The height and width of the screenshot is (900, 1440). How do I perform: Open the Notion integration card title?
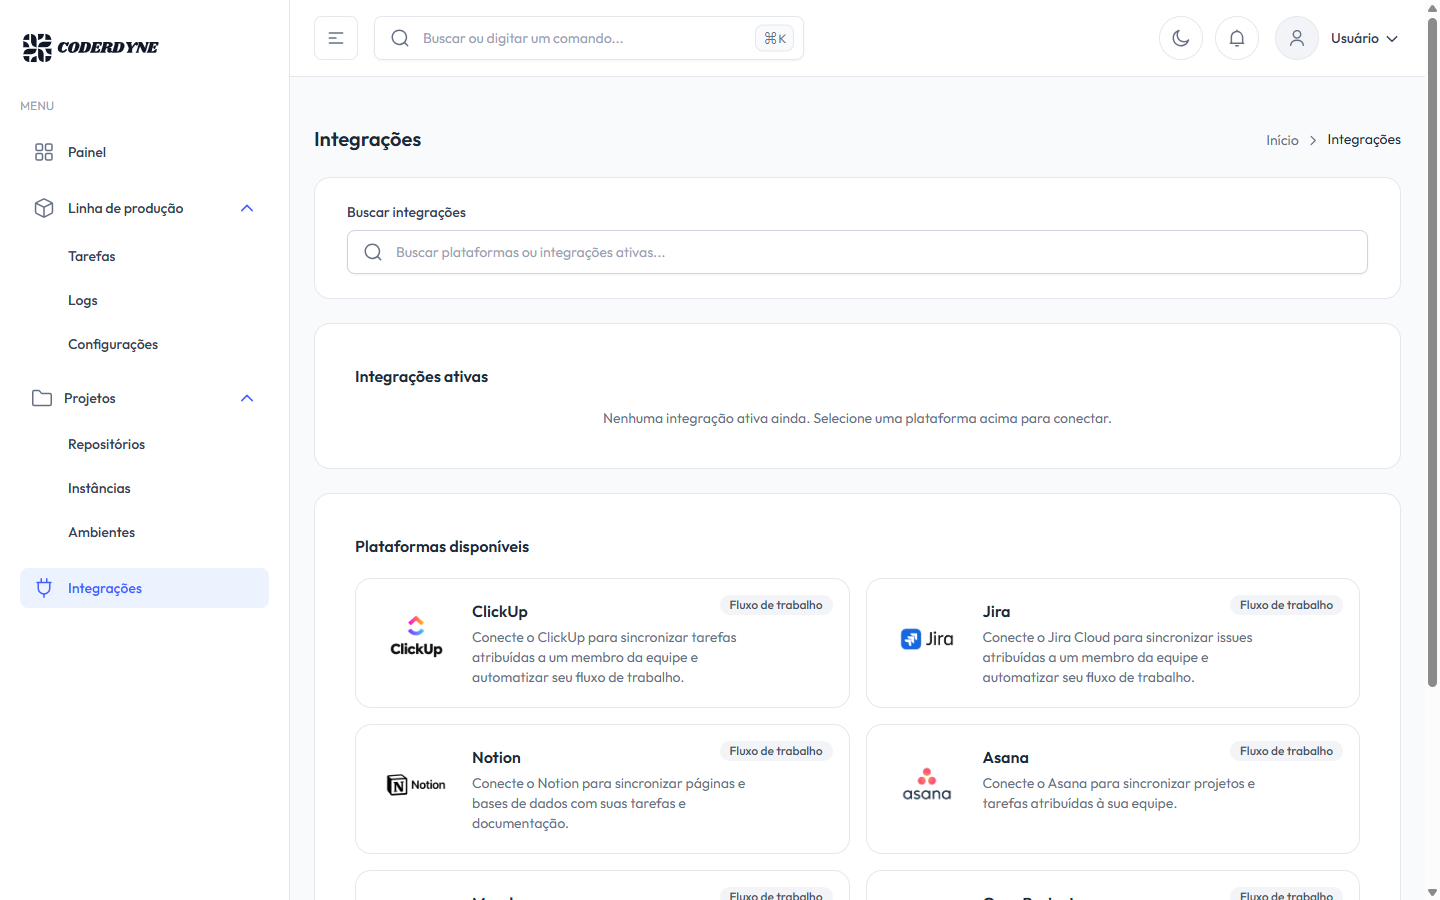(x=496, y=757)
